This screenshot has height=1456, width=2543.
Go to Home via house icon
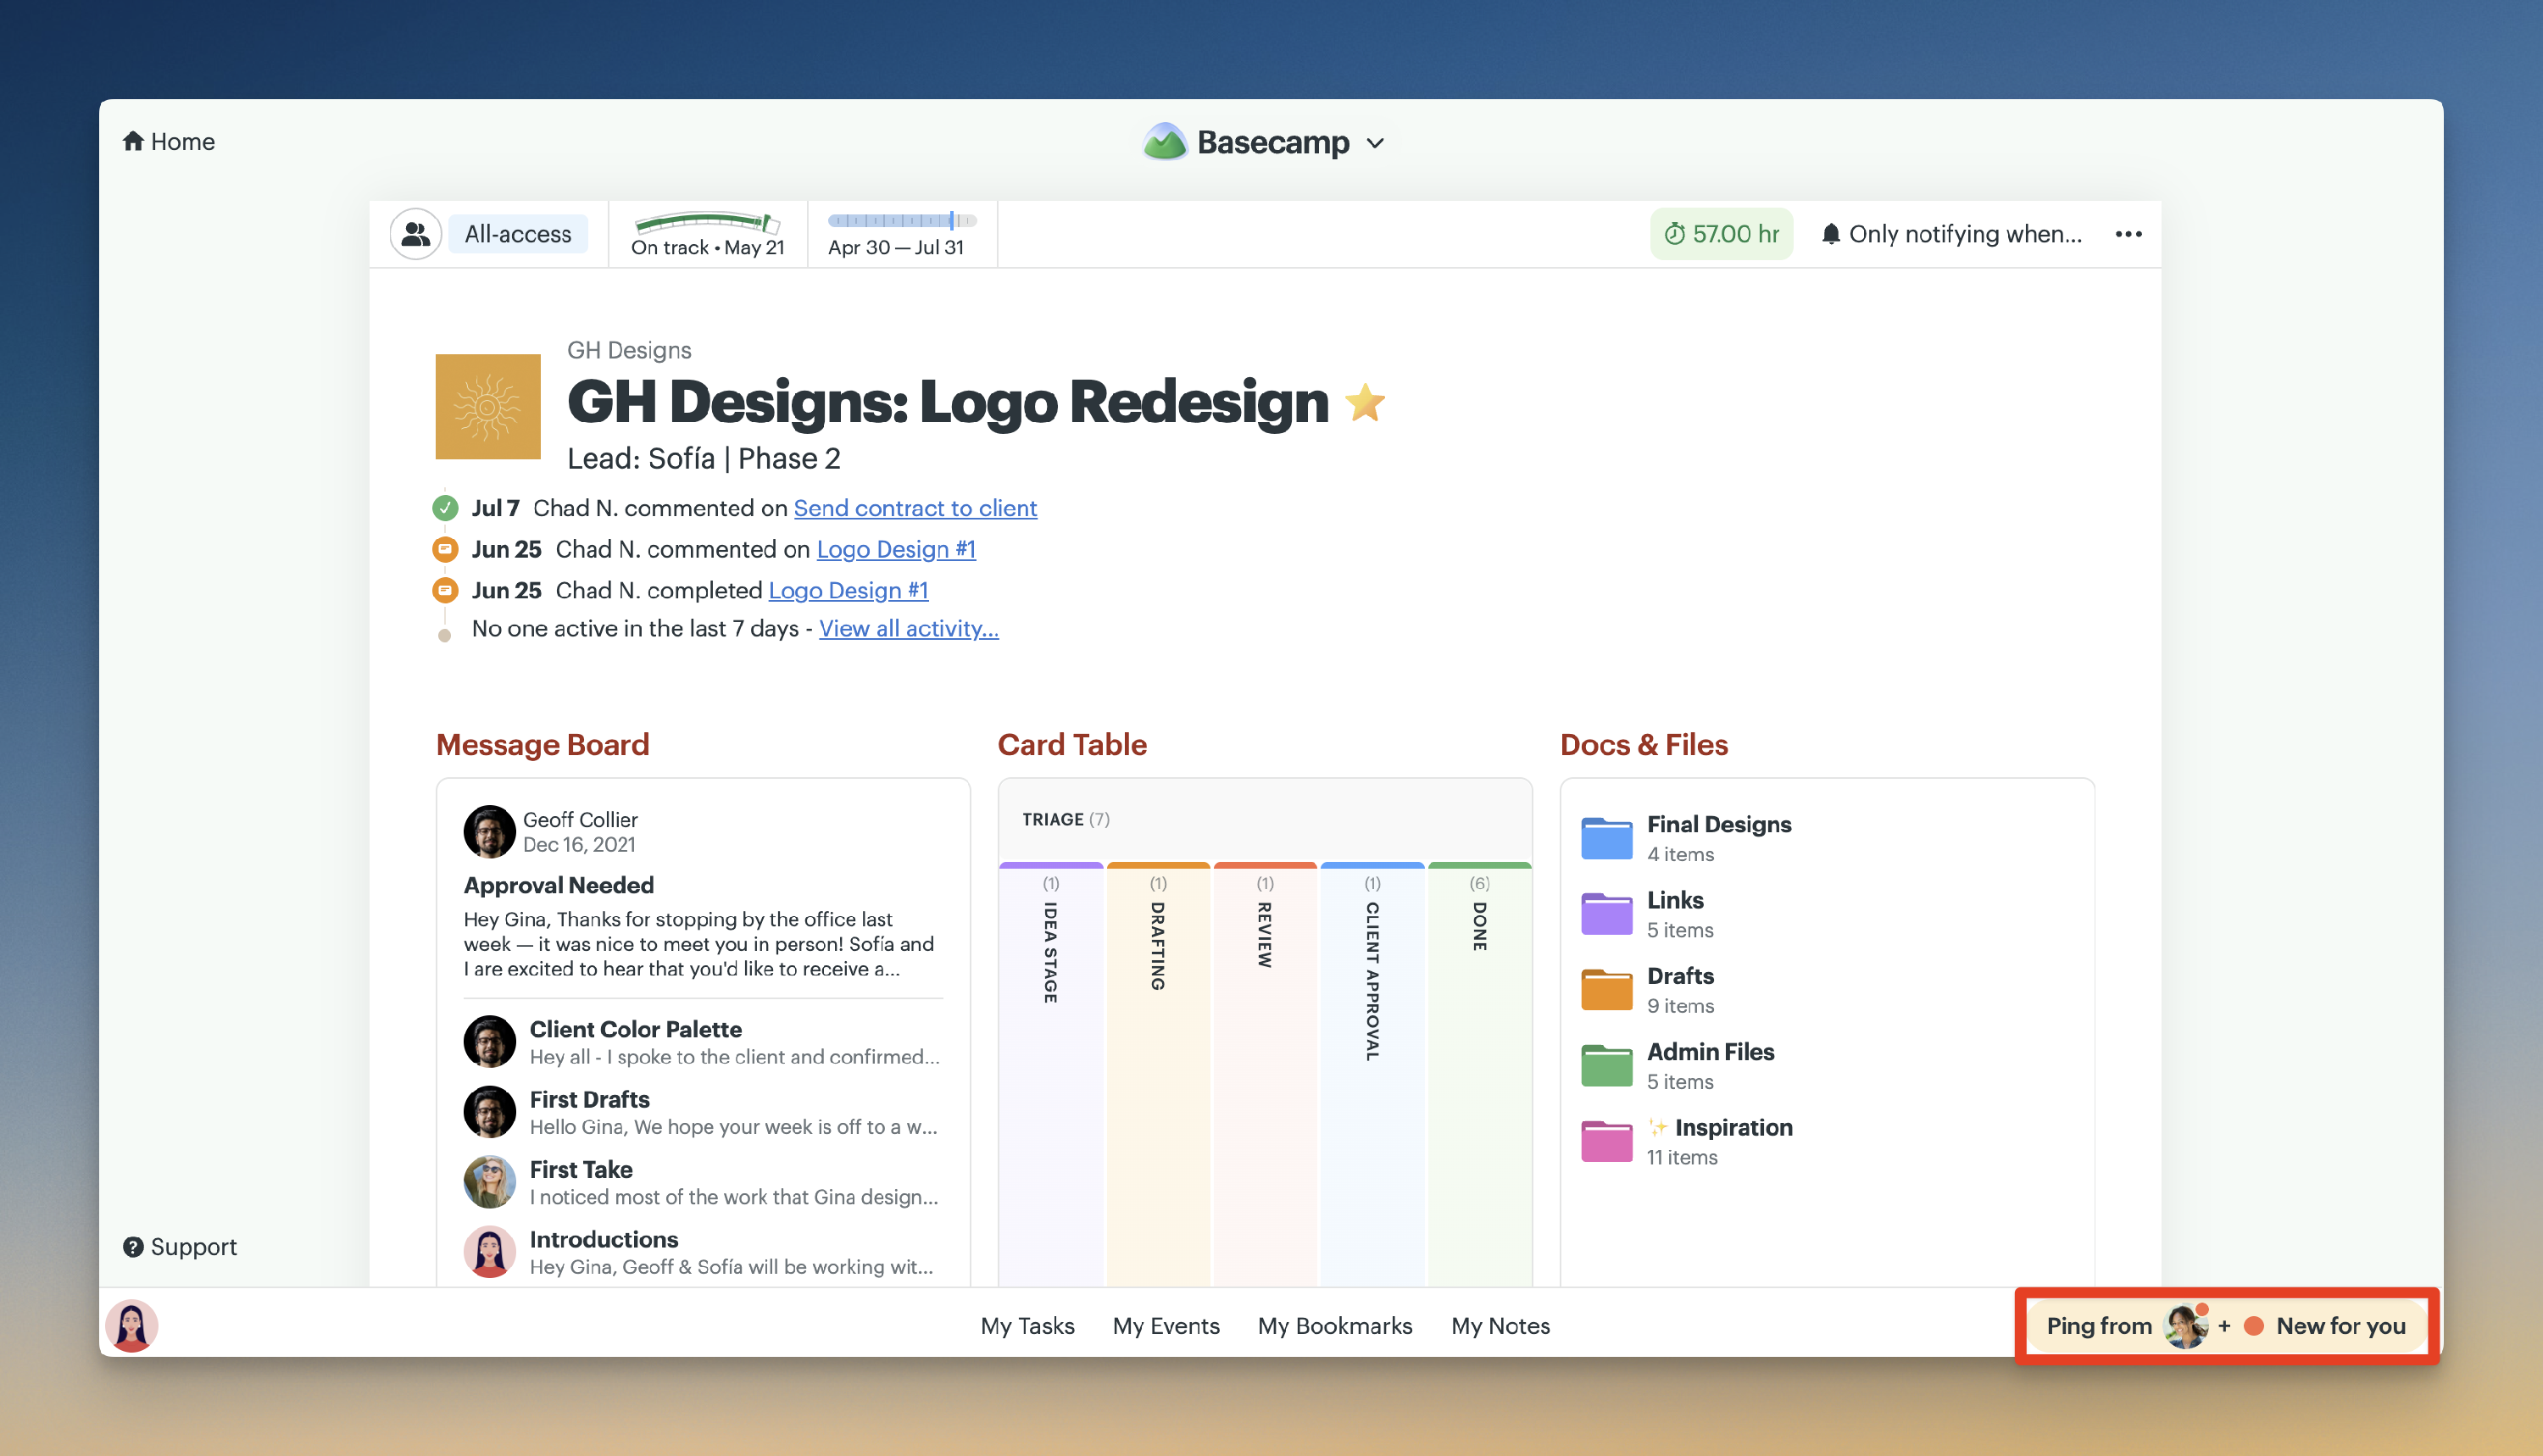133,141
